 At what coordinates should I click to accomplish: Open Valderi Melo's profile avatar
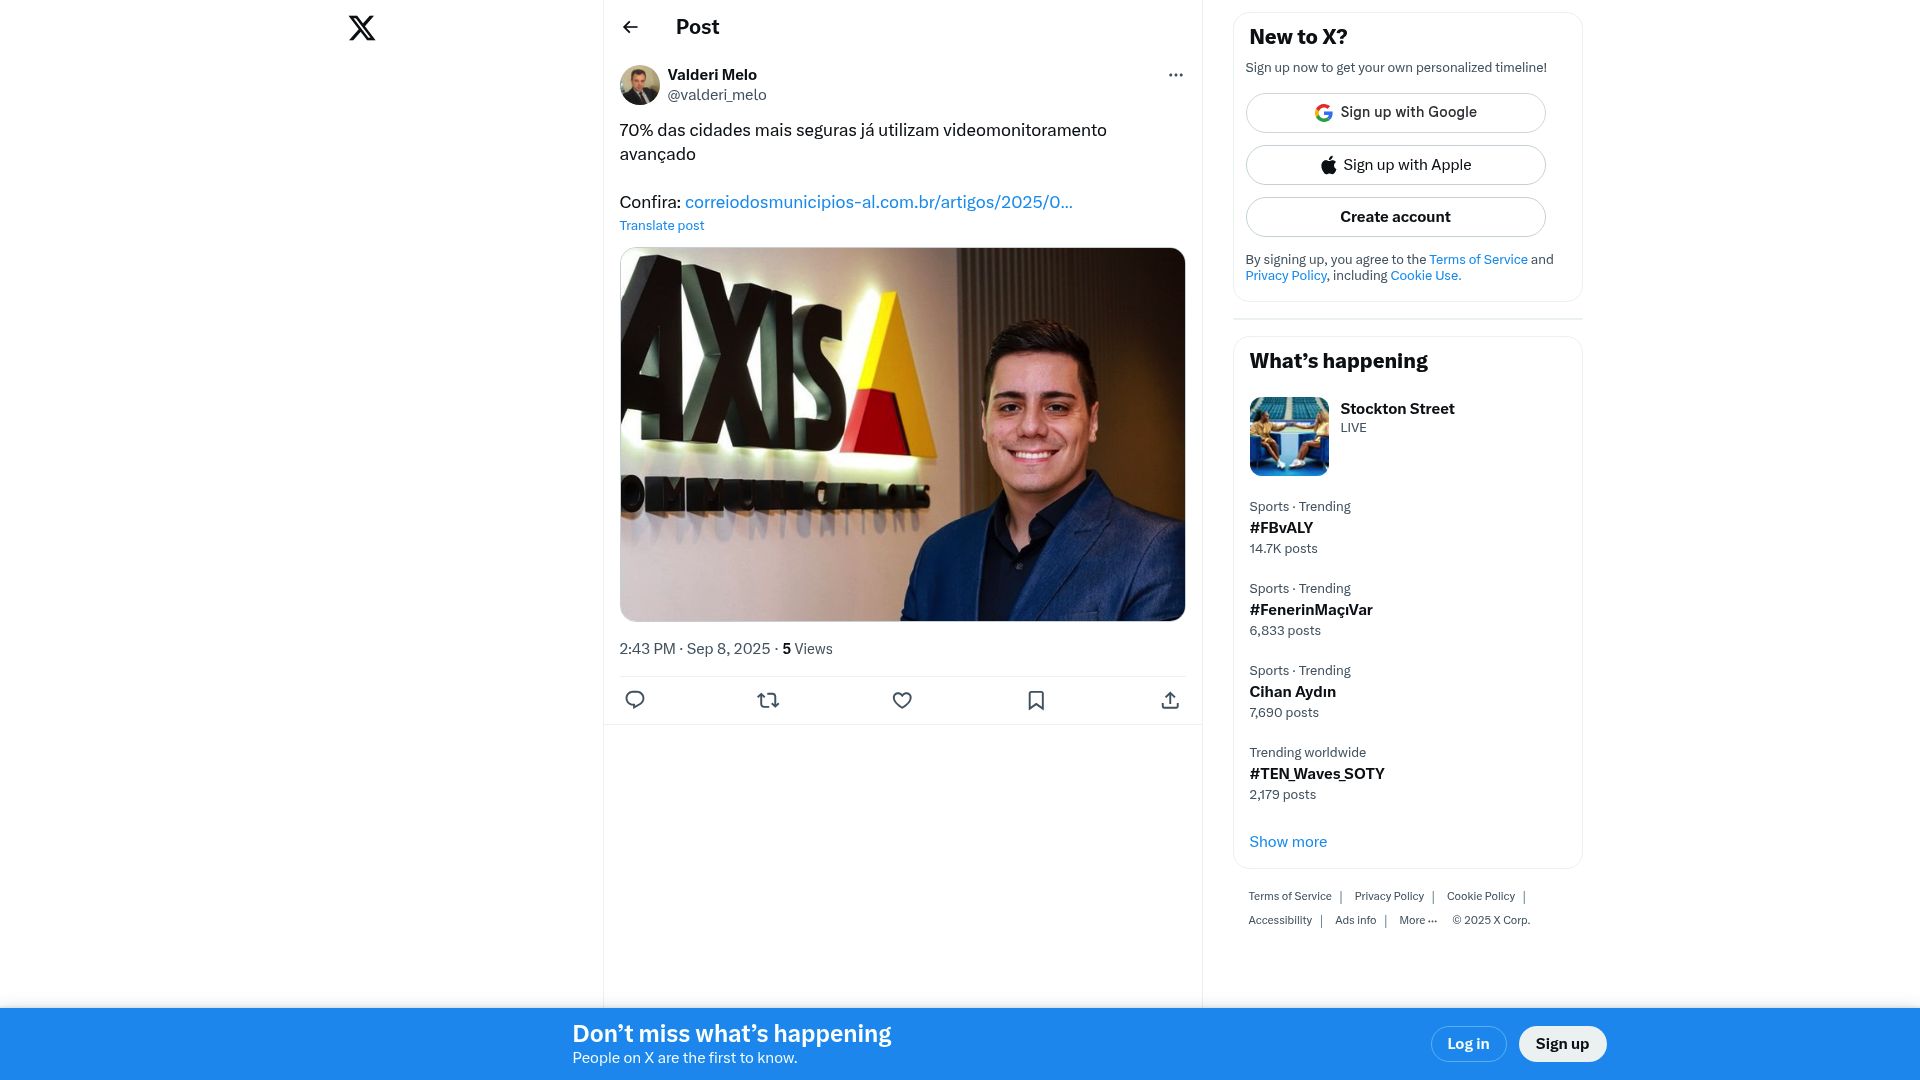tap(639, 85)
